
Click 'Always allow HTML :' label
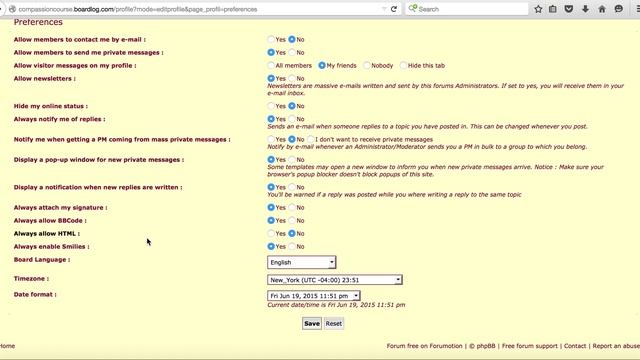(x=47, y=234)
